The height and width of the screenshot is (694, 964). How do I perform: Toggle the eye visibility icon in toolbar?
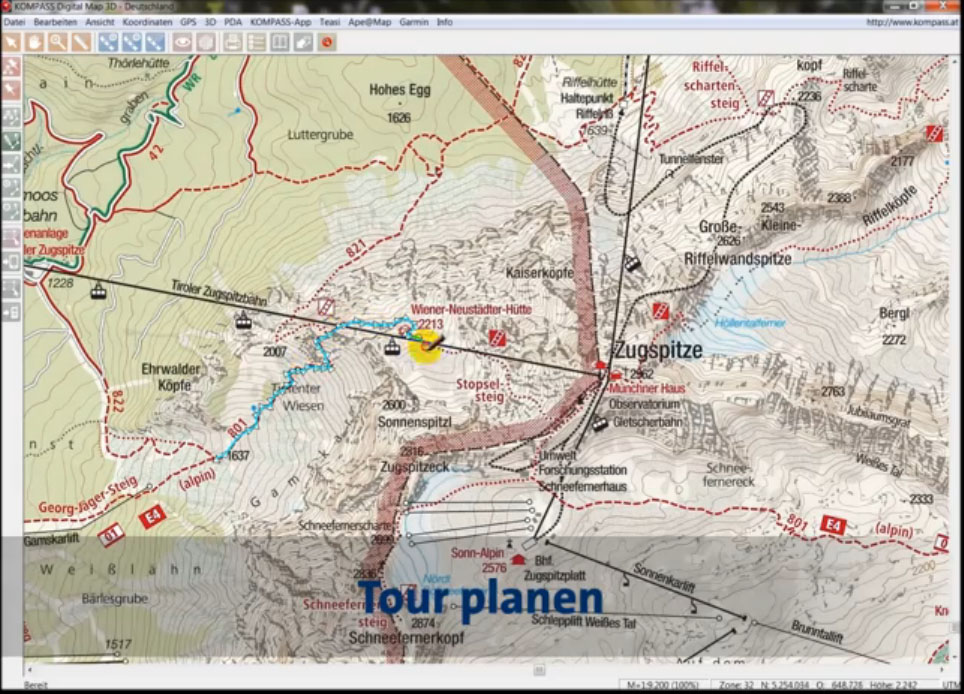click(x=182, y=42)
